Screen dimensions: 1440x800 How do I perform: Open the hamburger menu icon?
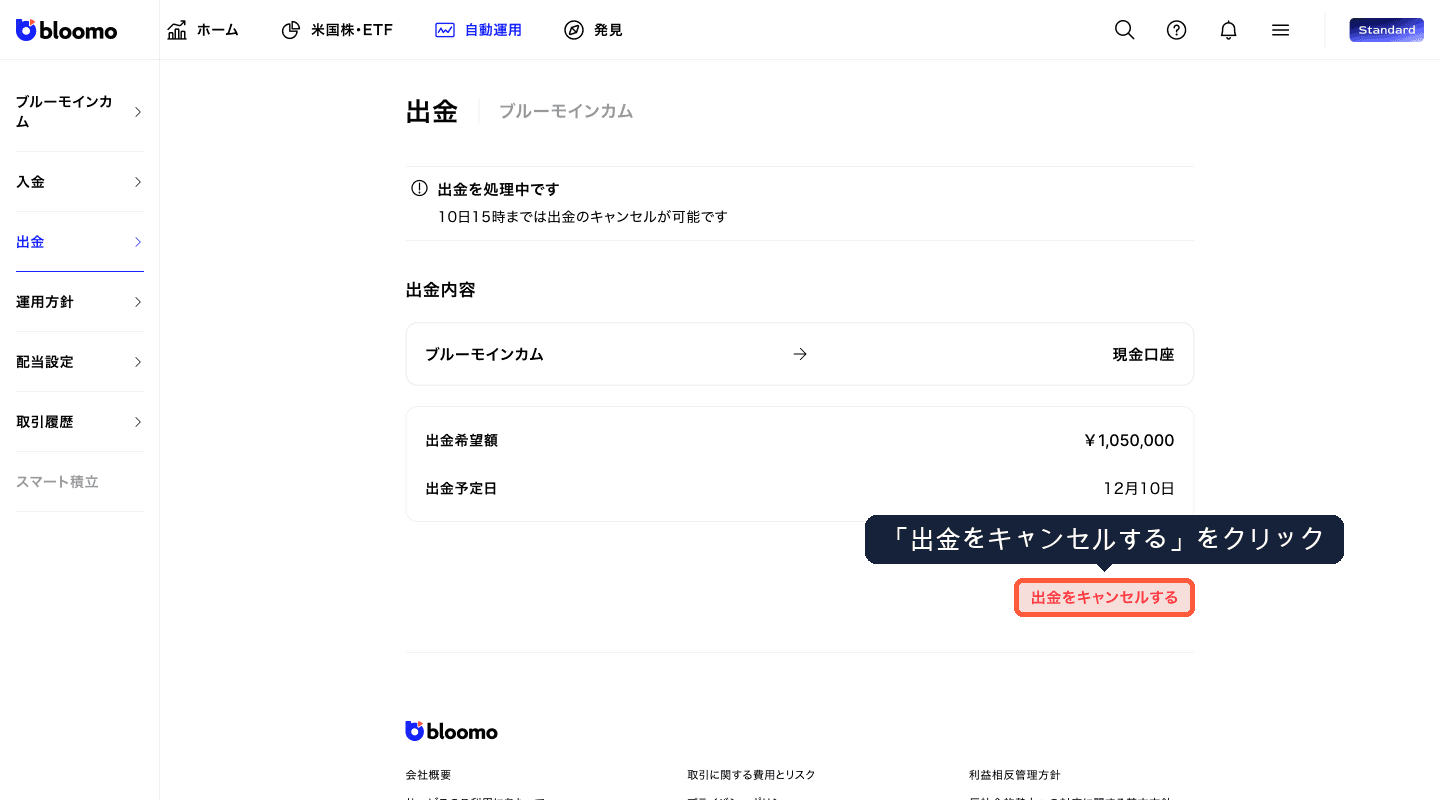point(1280,30)
